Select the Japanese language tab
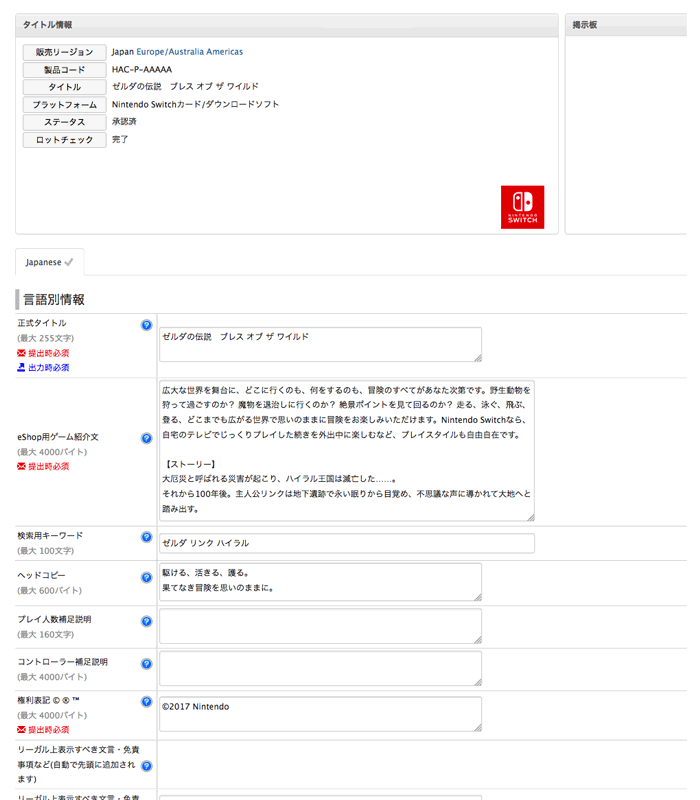The width and height of the screenshot is (700, 800). [x=49, y=262]
